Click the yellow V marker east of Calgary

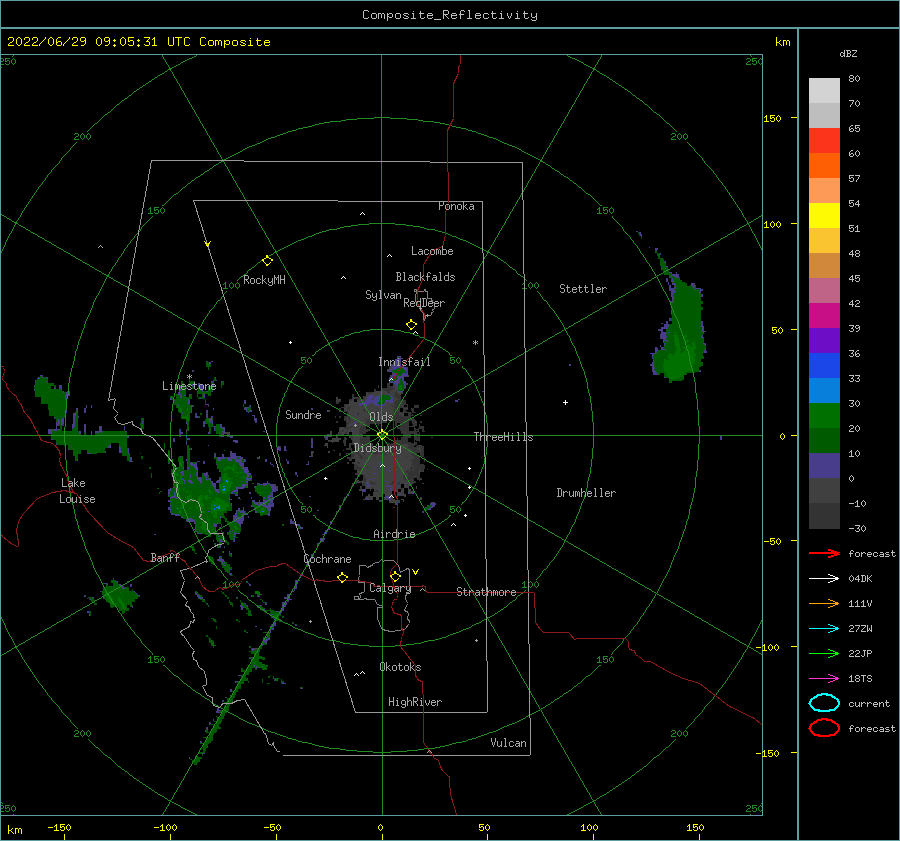coord(416,572)
